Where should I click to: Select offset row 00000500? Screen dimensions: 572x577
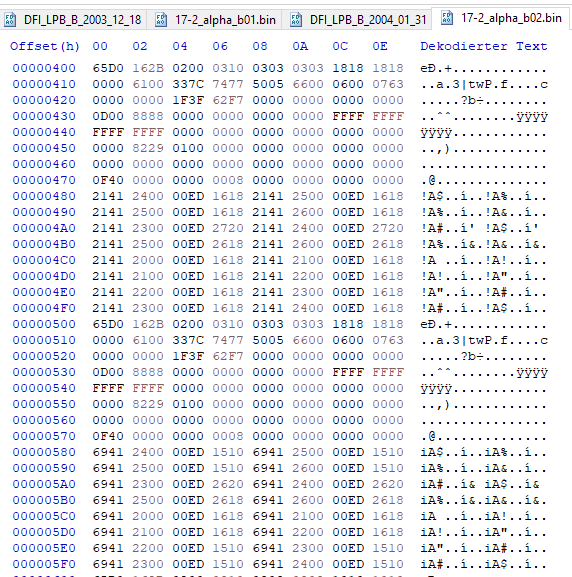click(44, 324)
